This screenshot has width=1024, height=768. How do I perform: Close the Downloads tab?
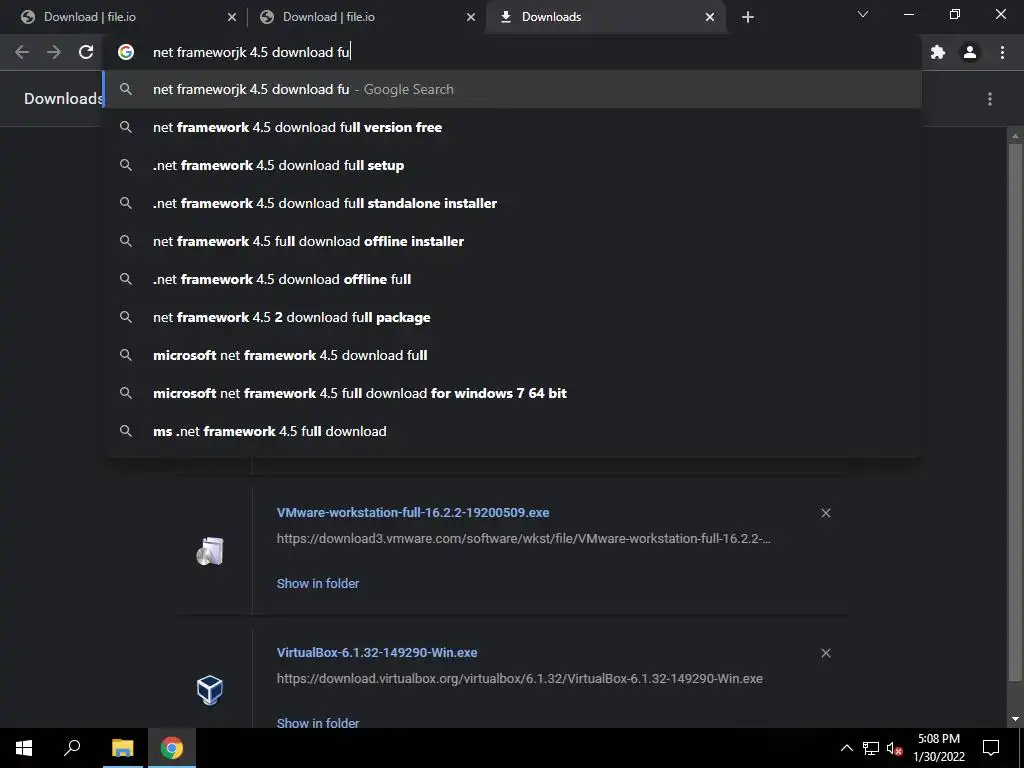pyautogui.click(x=710, y=17)
